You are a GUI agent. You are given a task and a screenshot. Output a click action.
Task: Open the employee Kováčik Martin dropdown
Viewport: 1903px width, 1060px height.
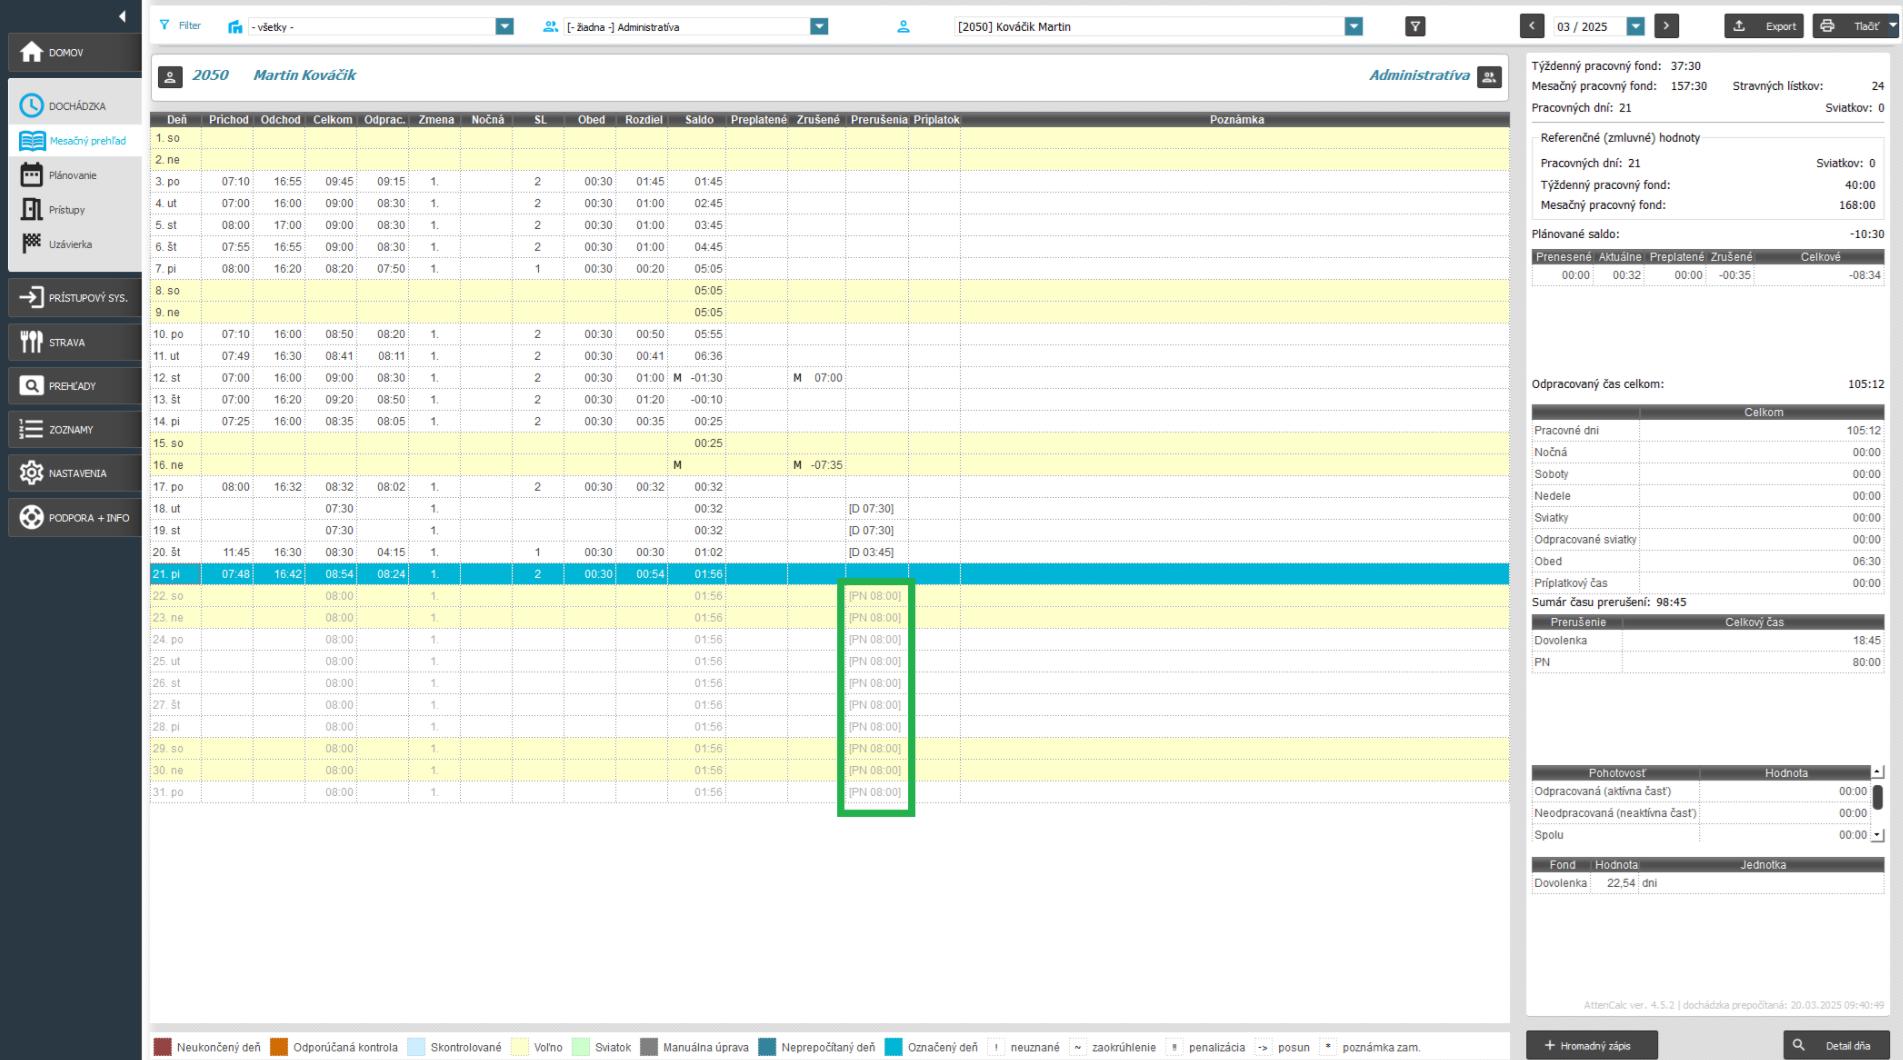(1354, 27)
